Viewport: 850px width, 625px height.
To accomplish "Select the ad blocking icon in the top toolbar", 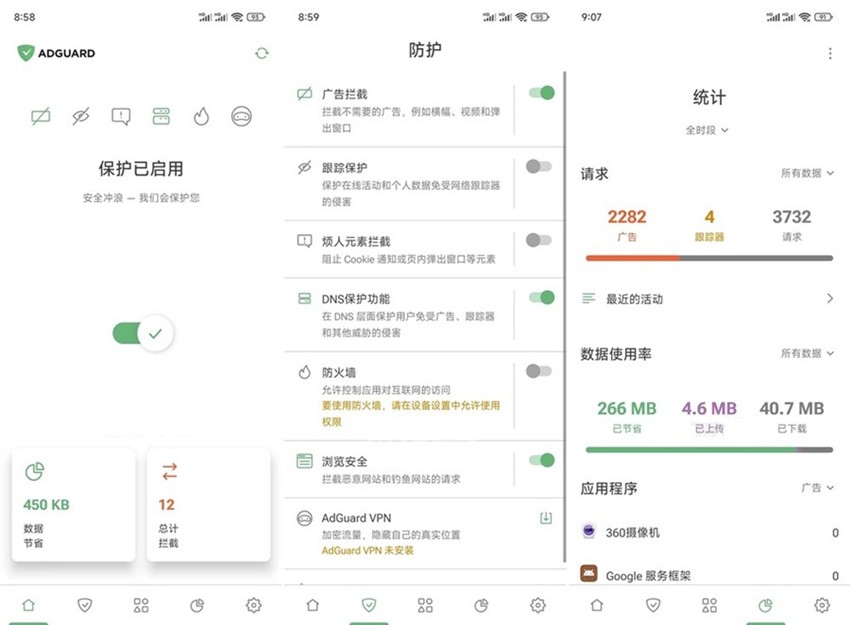I will (40, 116).
